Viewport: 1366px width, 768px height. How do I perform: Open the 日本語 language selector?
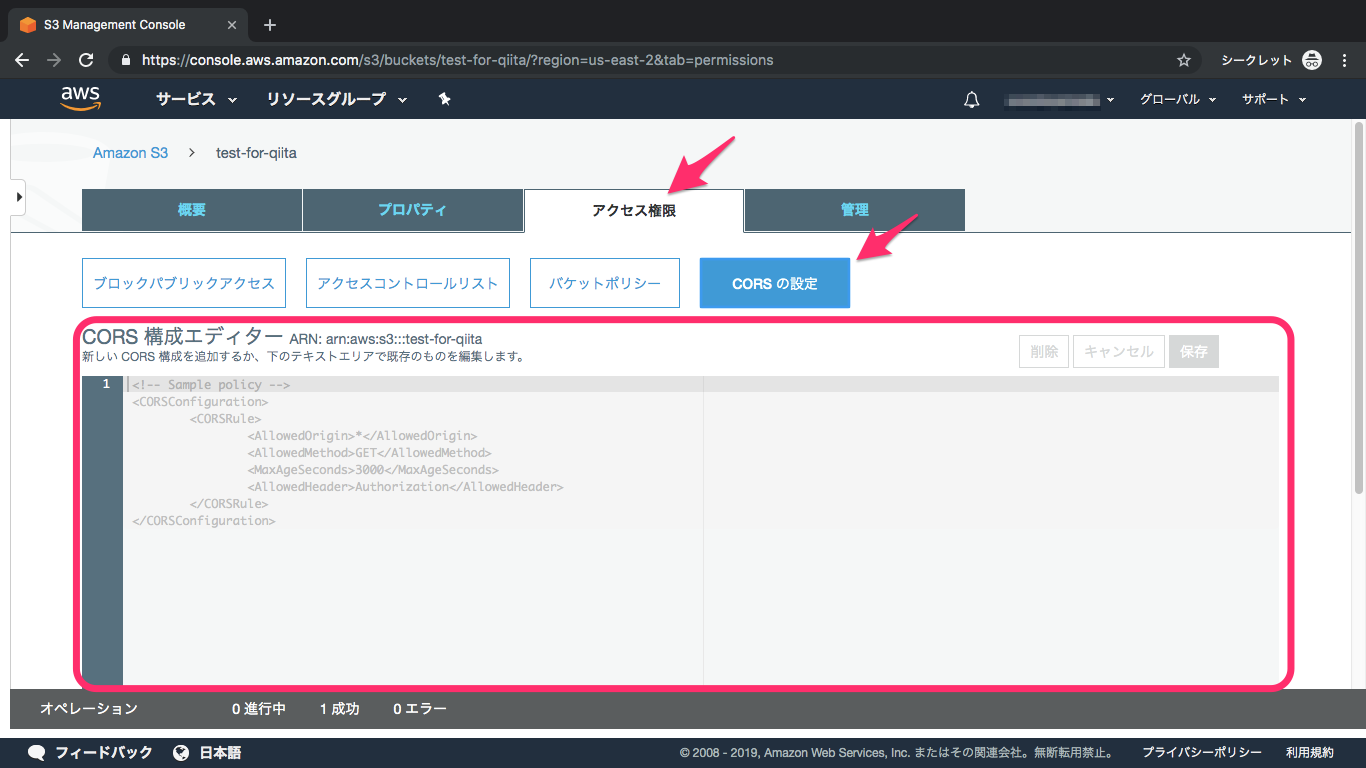click(220, 752)
